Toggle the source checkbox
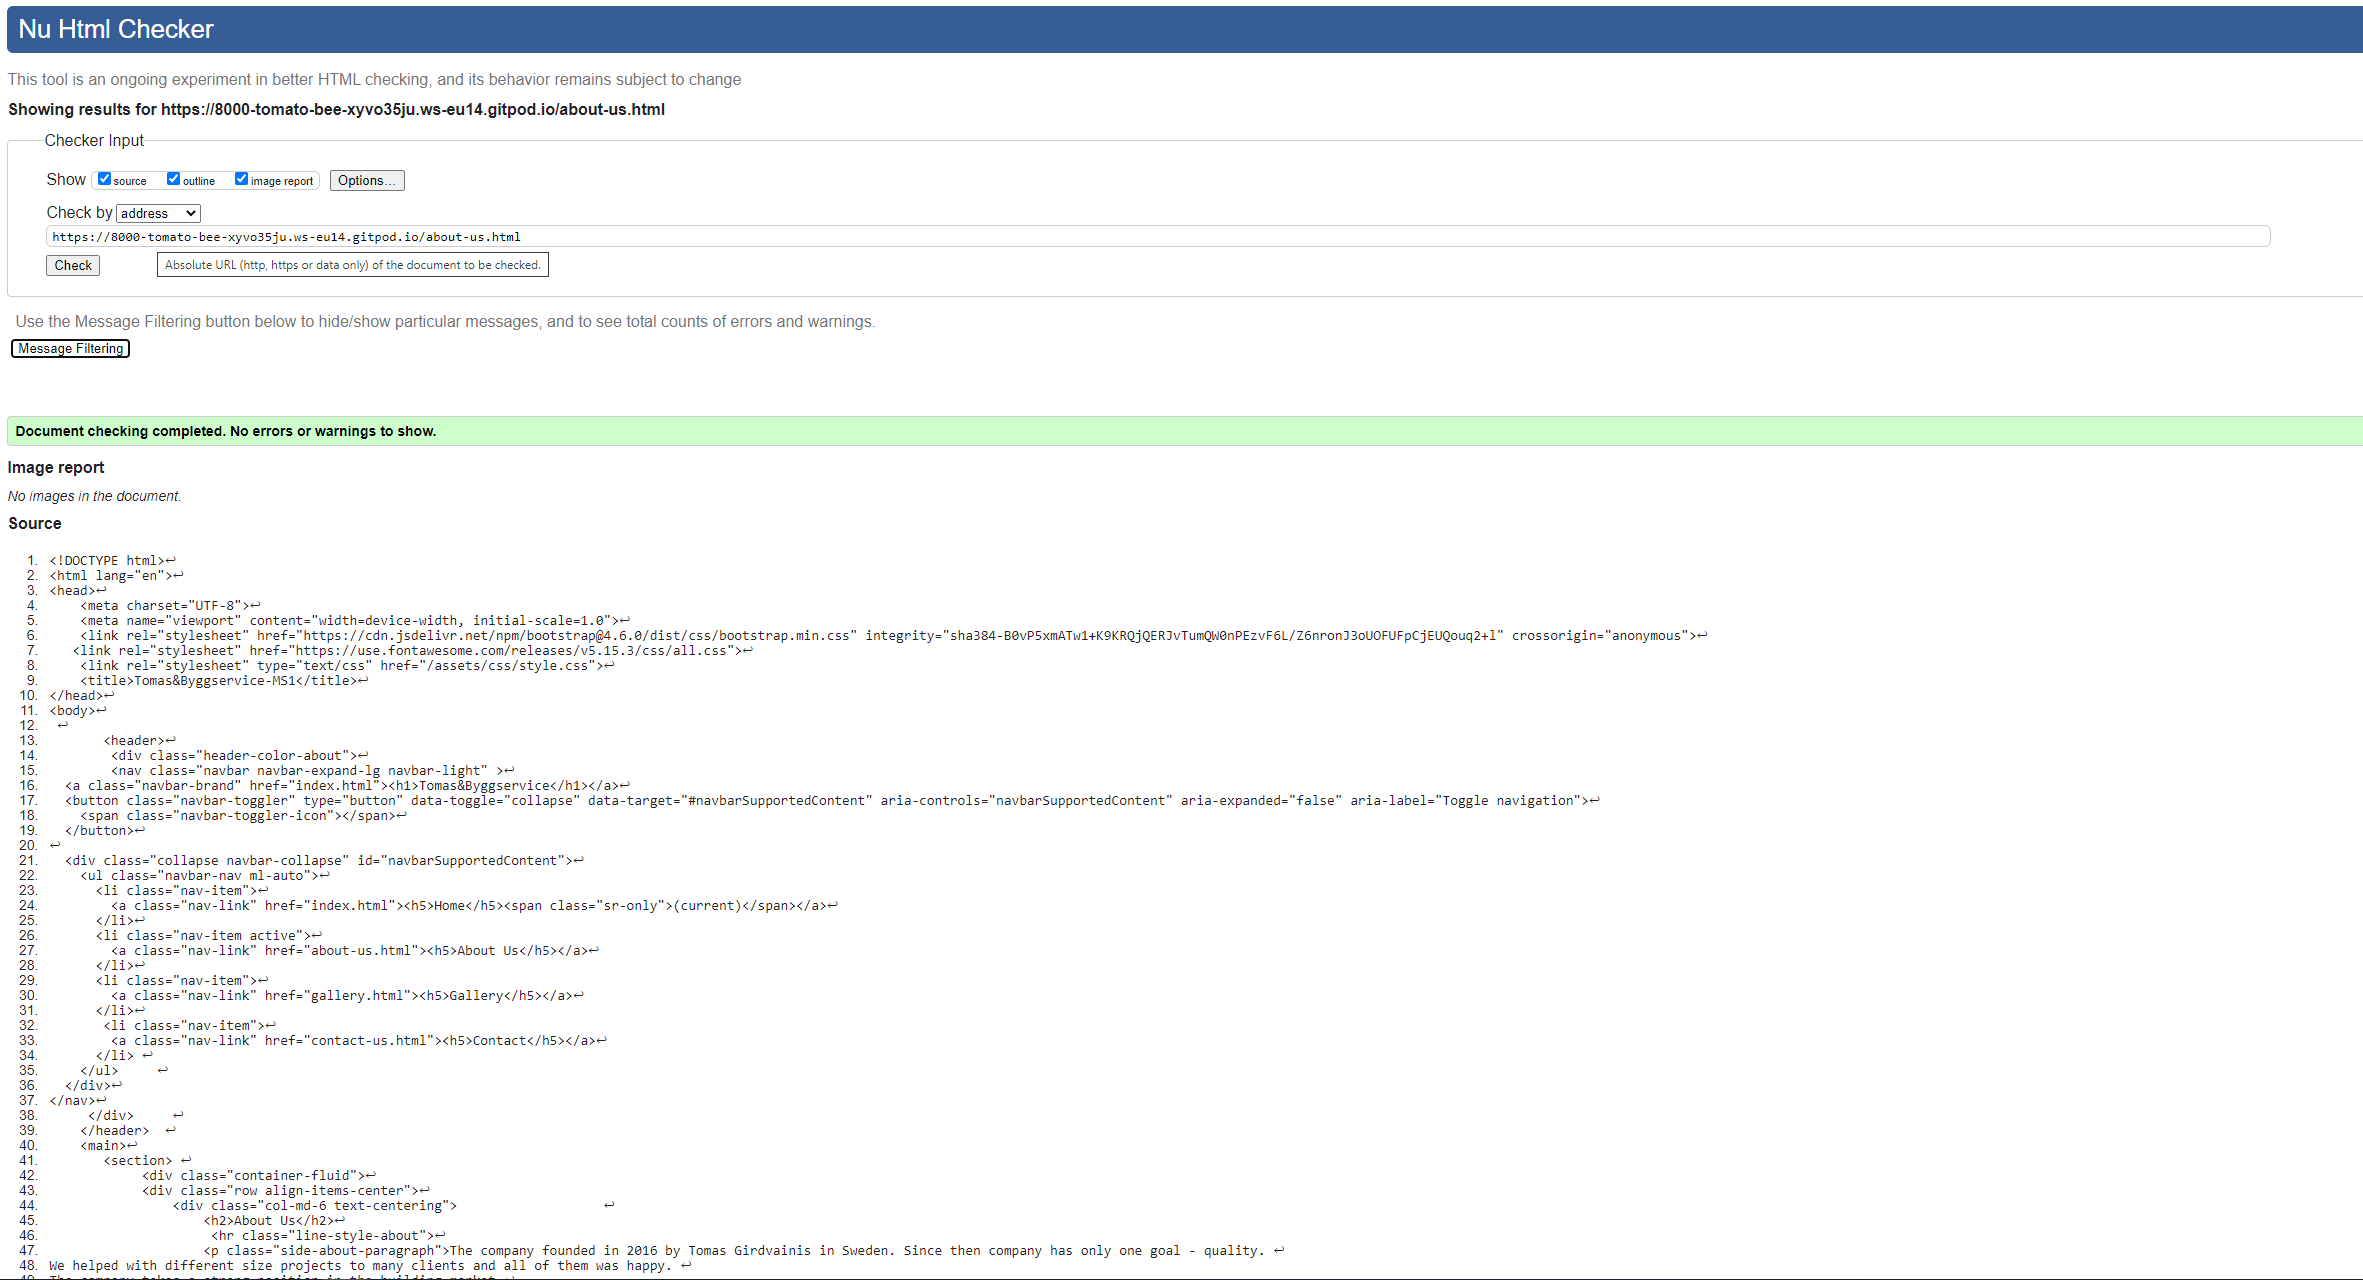 [x=106, y=180]
